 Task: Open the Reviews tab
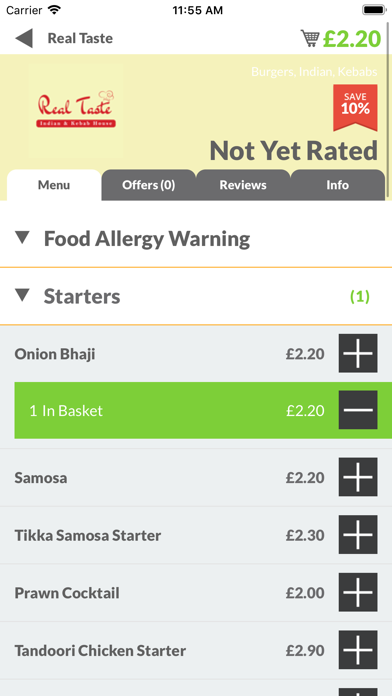(243, 185)
